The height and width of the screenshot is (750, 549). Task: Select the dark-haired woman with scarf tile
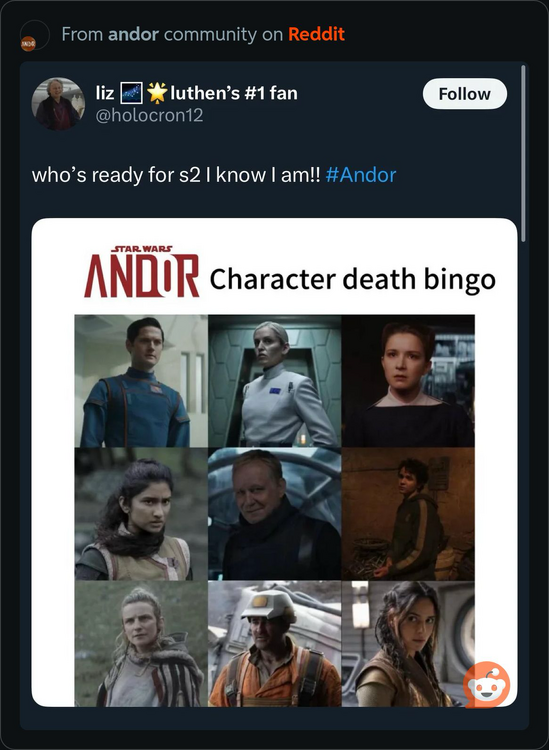click(141, 514)
